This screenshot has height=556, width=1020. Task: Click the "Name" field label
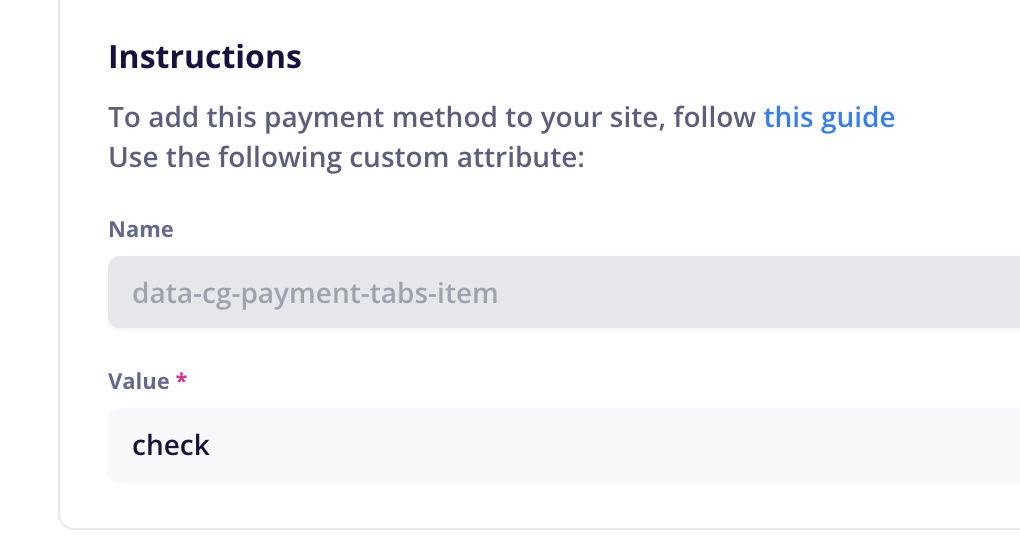tap(141, 230)
